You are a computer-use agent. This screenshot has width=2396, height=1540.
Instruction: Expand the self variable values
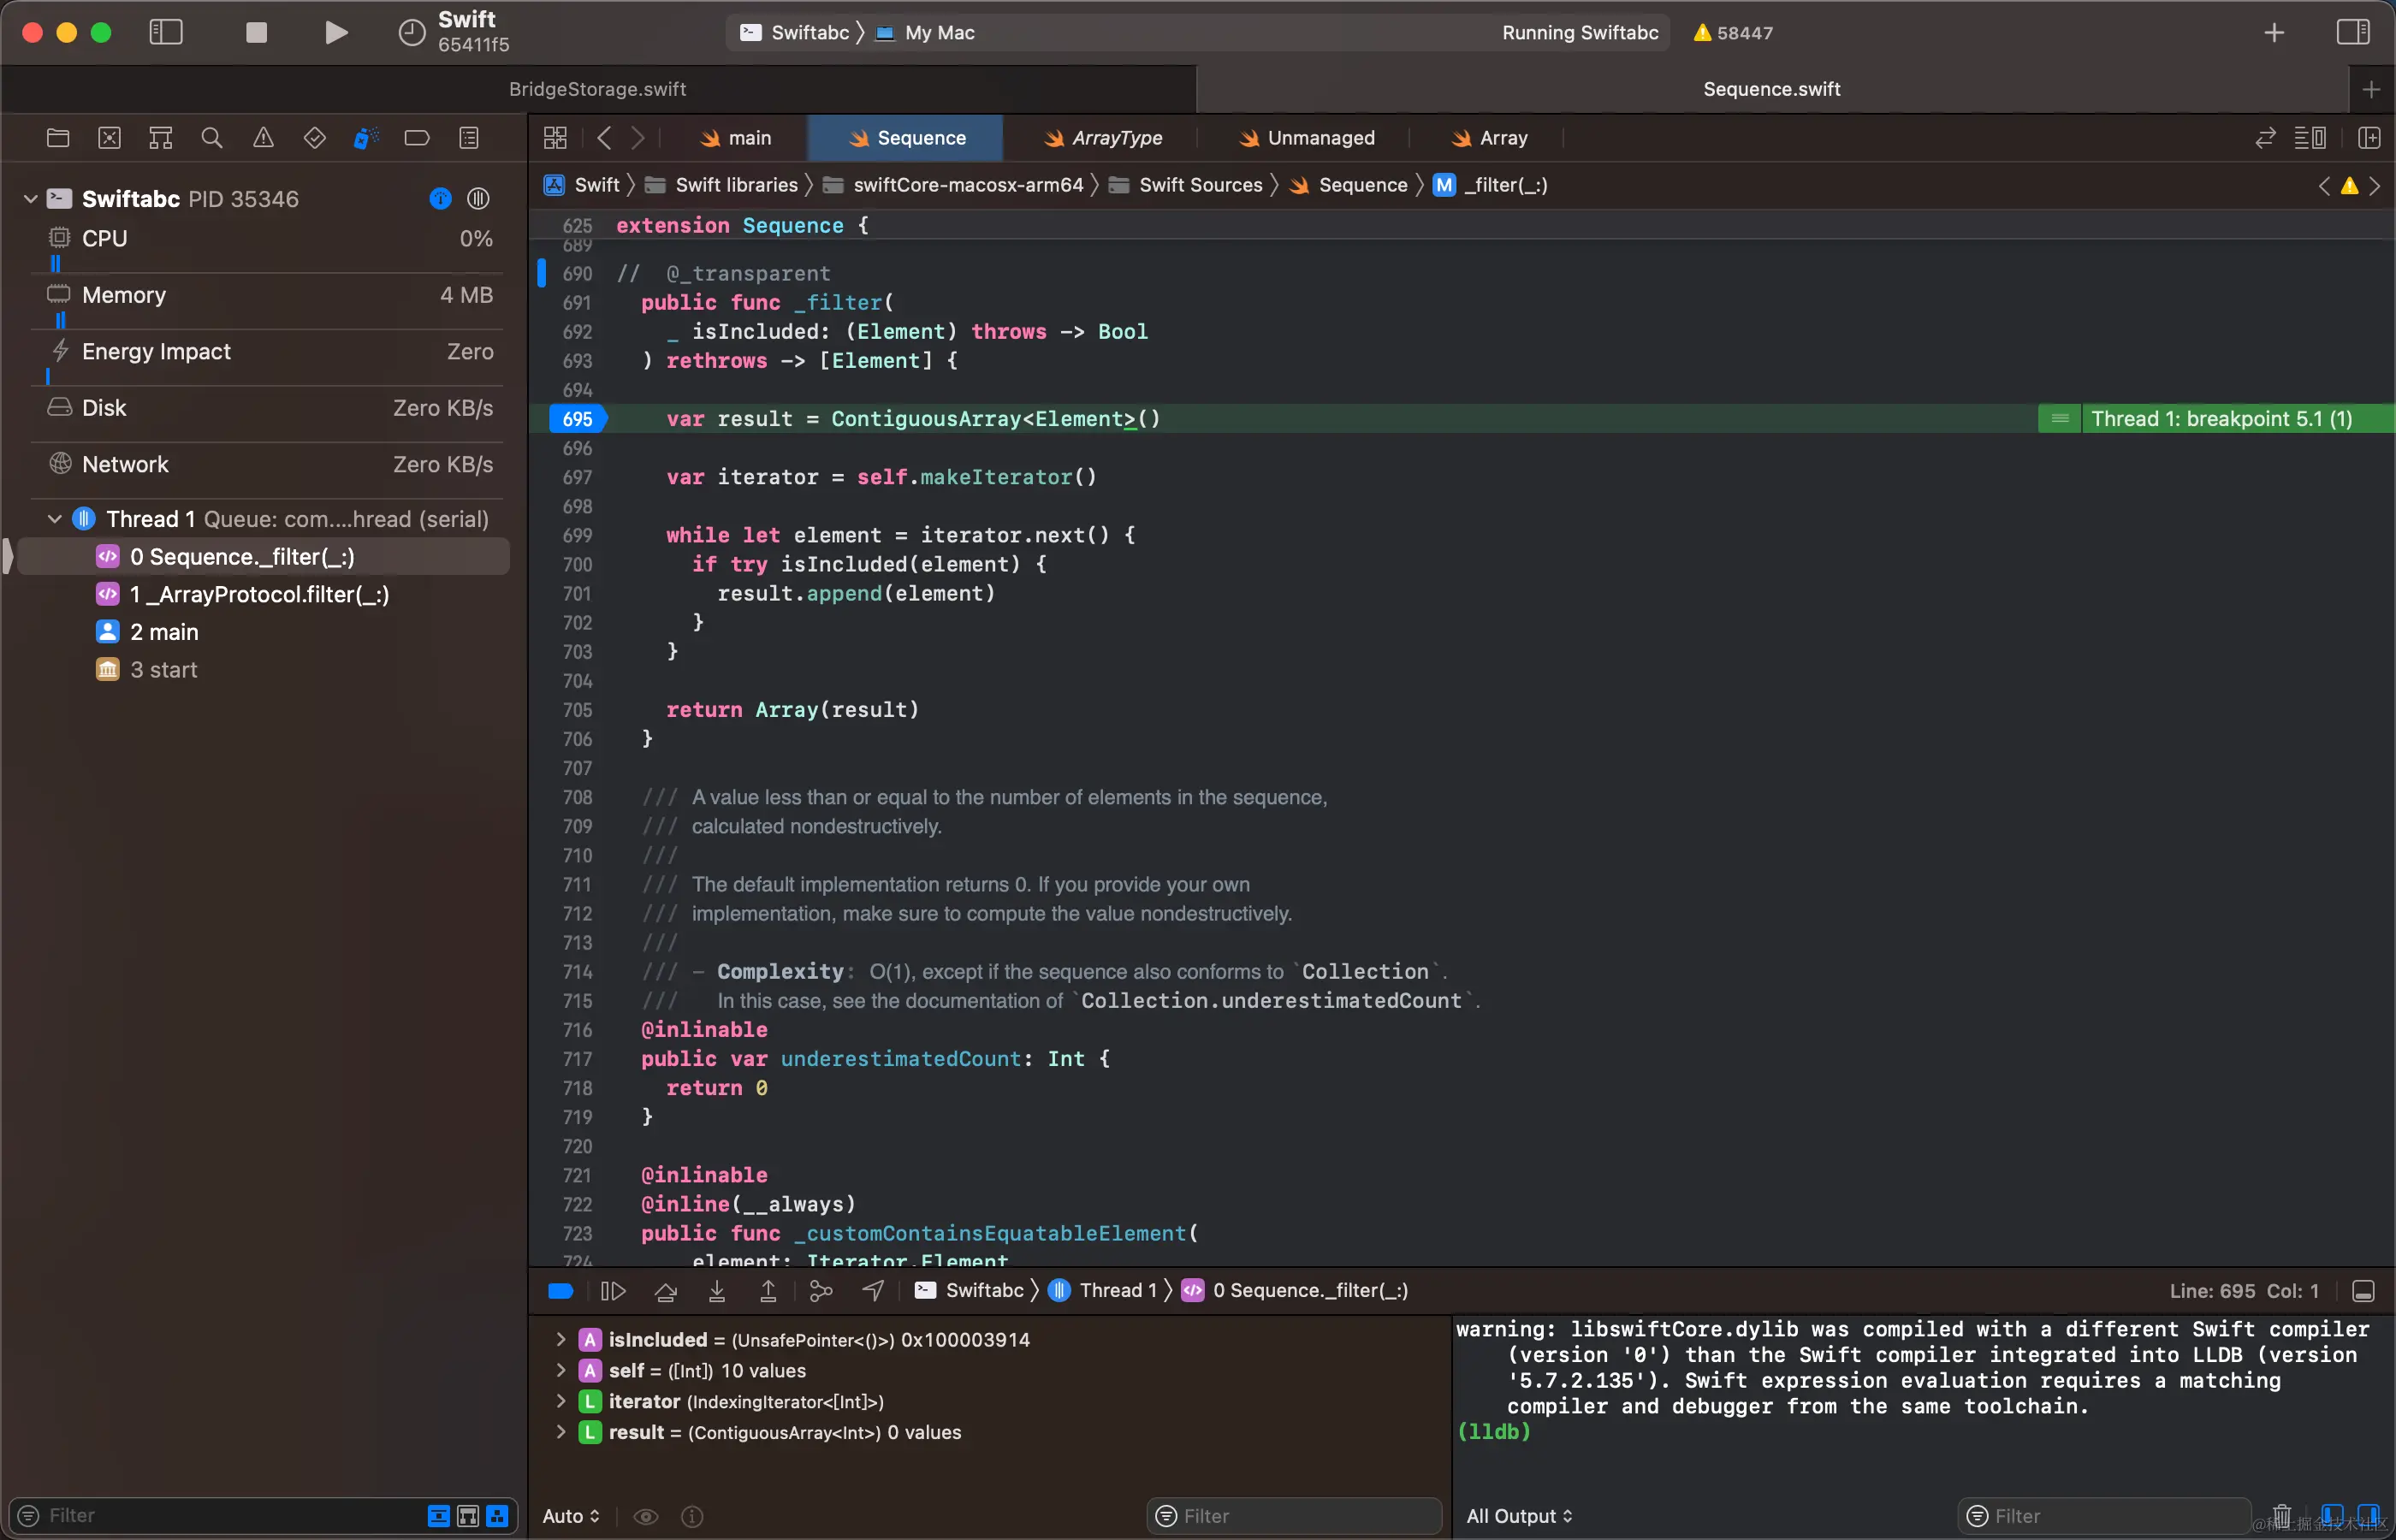561,1370
